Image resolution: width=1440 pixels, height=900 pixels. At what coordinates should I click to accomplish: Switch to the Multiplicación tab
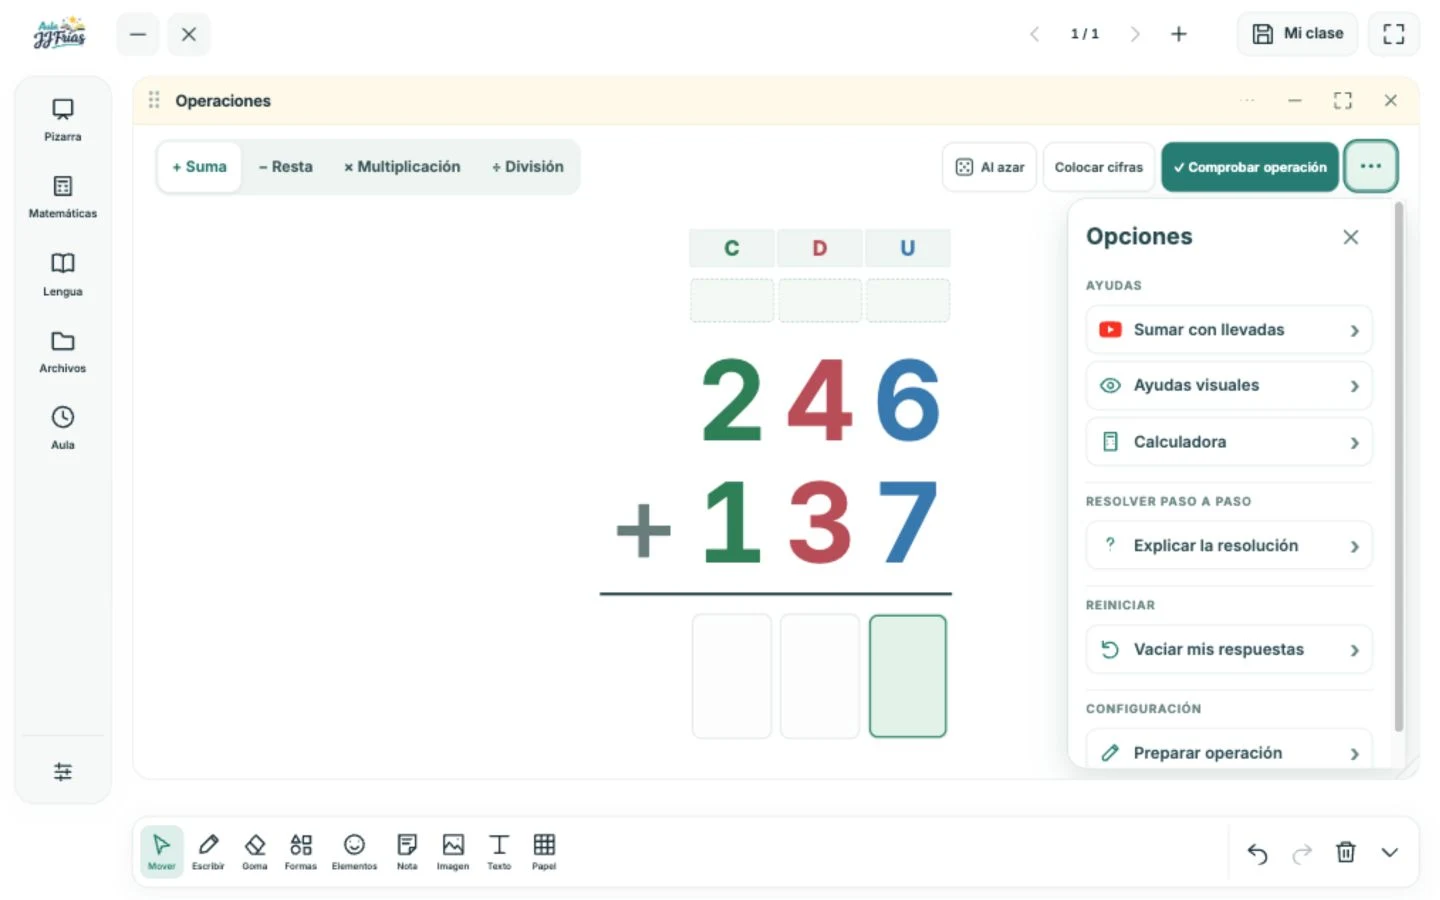[x=402, y=167]
